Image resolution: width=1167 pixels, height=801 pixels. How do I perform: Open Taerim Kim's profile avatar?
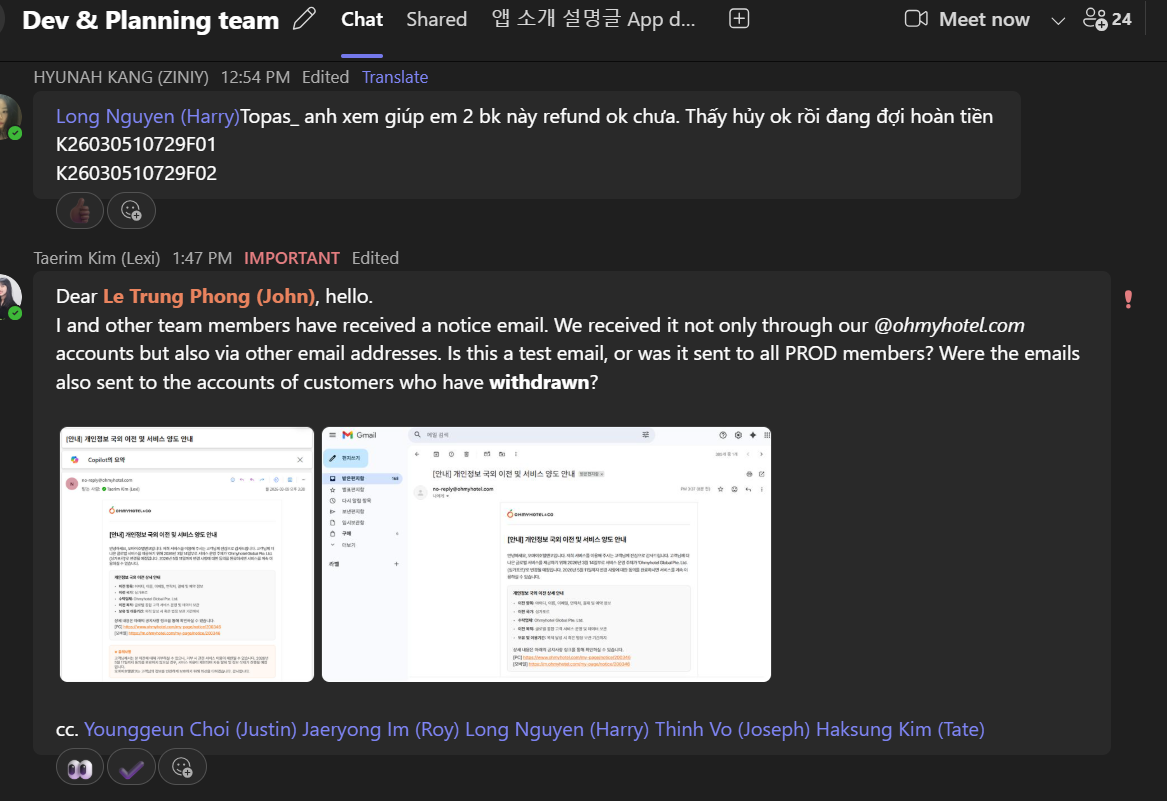click(8, 298)
